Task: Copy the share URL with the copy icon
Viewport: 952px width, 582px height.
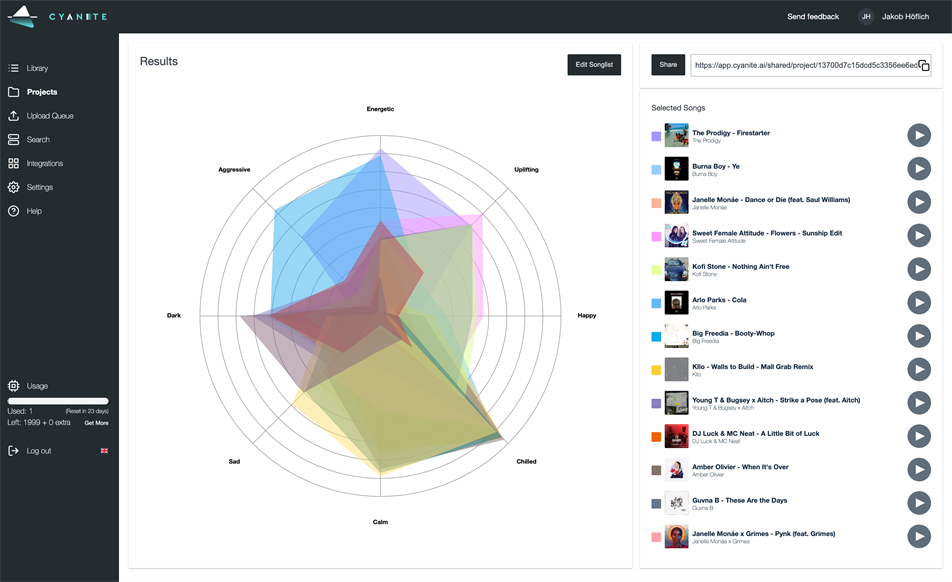Action: click(x=924, y=65)
